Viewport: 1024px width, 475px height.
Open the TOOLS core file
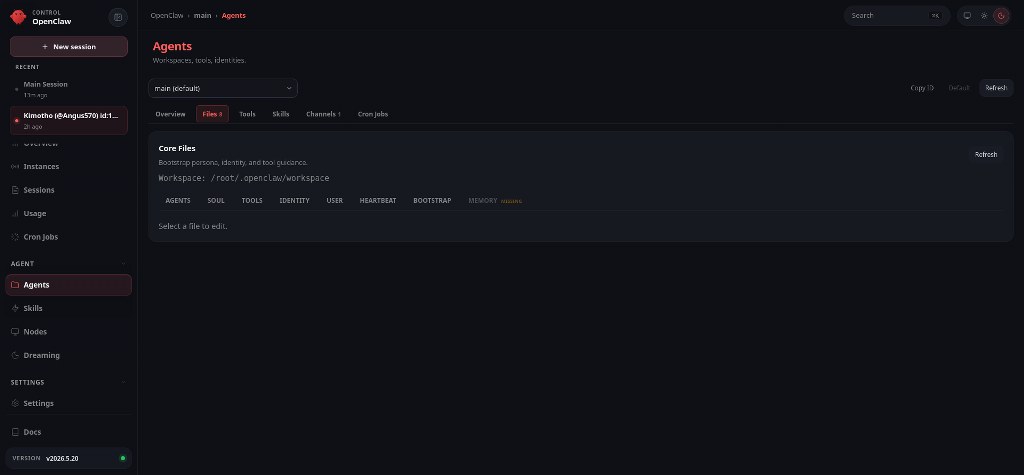point(252,201)
